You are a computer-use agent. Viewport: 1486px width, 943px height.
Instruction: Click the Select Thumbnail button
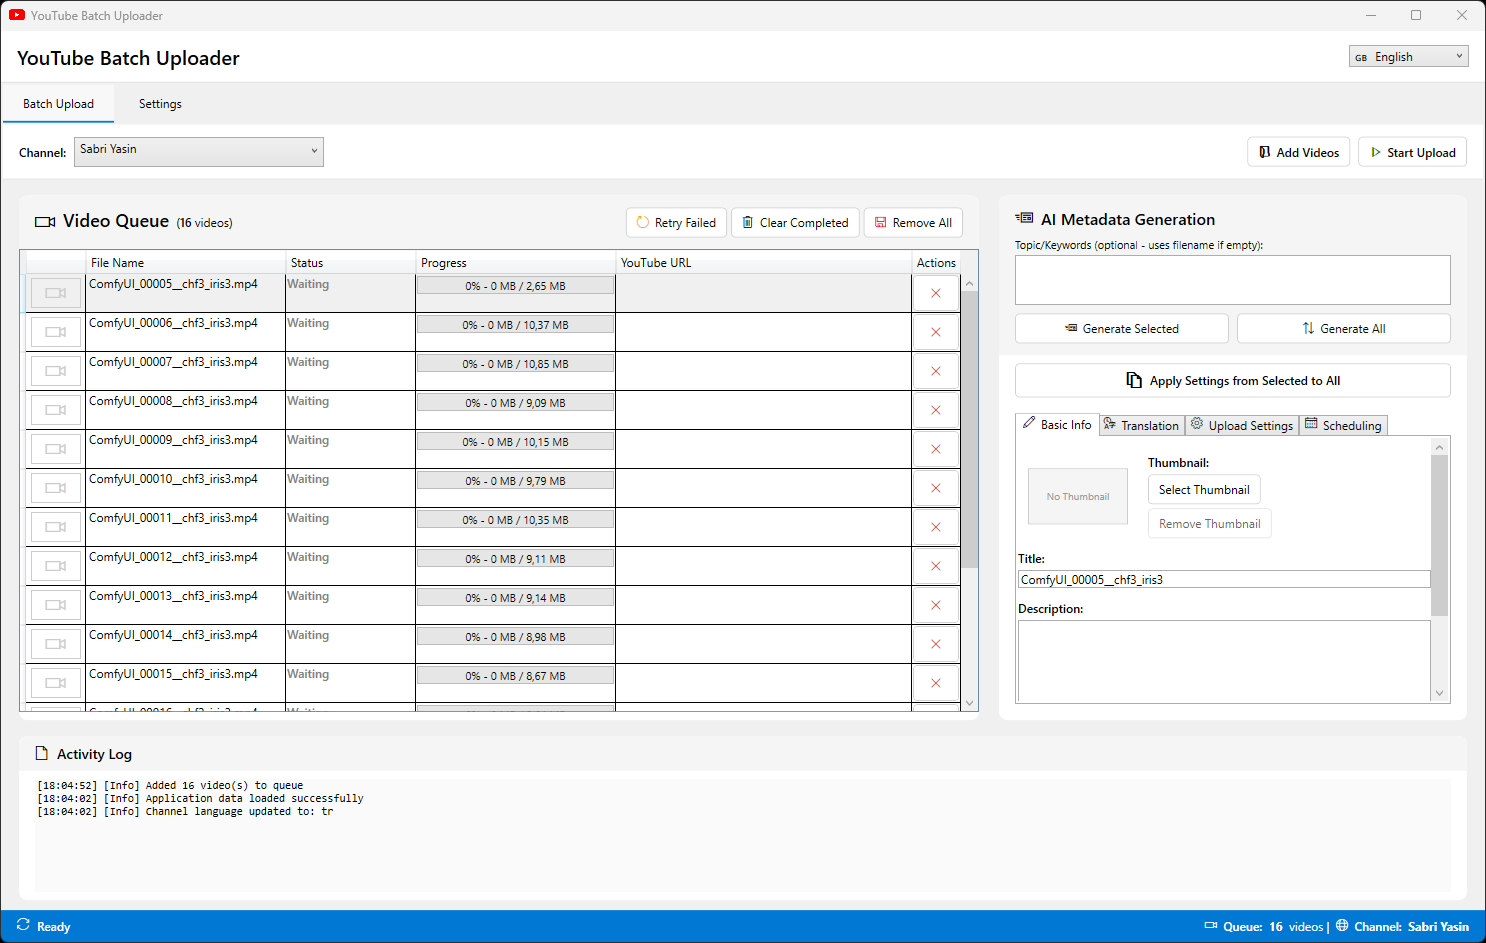(1204, 490)
